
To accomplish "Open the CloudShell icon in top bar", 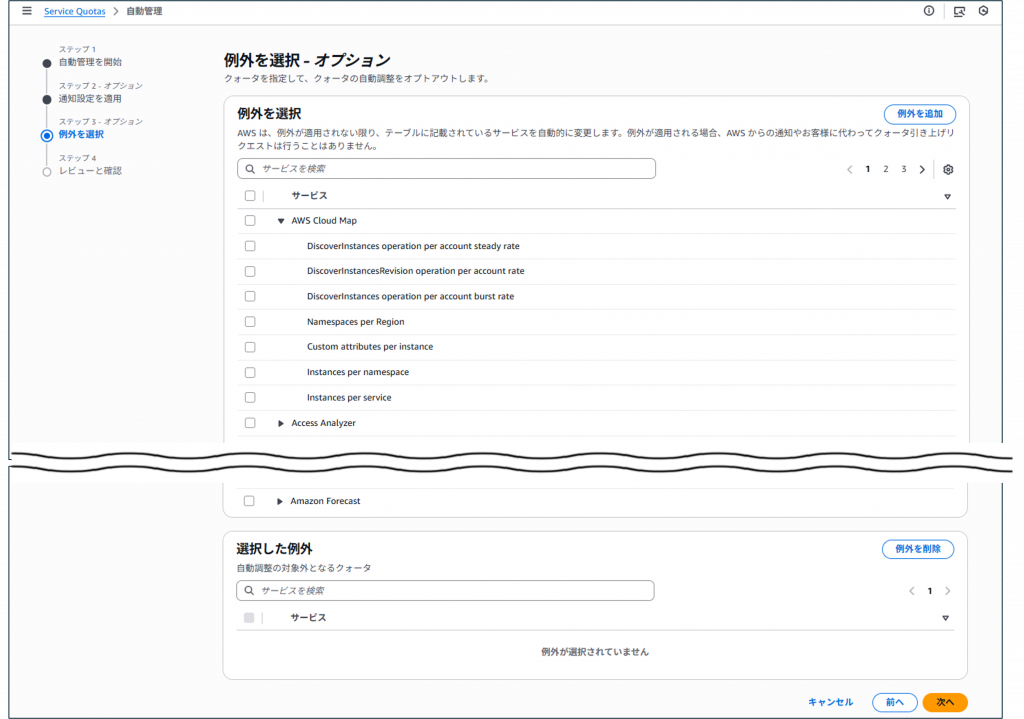I will pos(959,11).
